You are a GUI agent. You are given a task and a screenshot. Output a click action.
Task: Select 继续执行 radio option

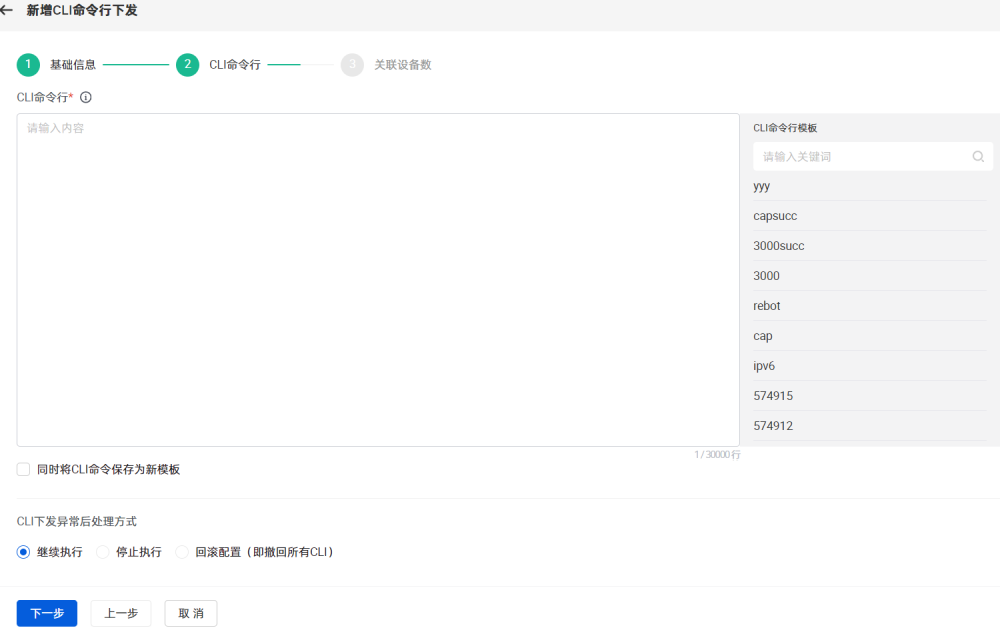click(x=23, y=552)
